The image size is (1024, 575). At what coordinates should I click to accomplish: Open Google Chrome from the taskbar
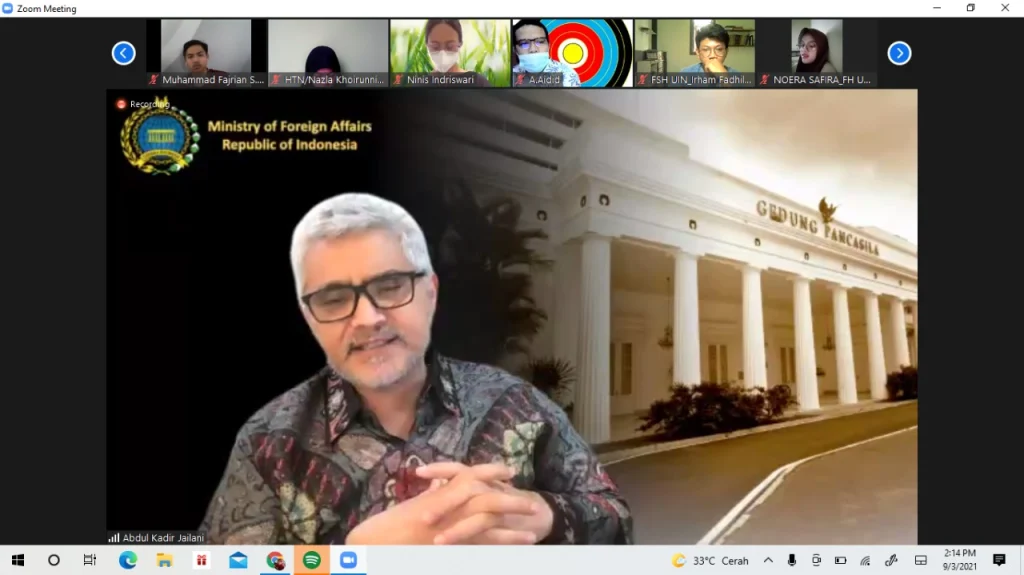click(275, 560)
